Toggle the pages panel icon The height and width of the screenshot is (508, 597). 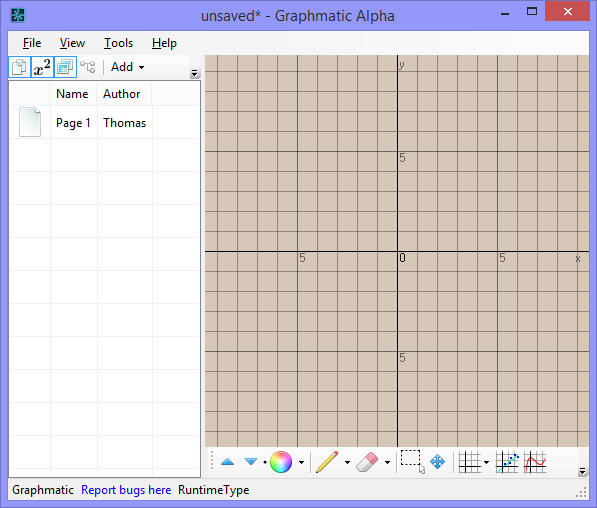point(19,67)
